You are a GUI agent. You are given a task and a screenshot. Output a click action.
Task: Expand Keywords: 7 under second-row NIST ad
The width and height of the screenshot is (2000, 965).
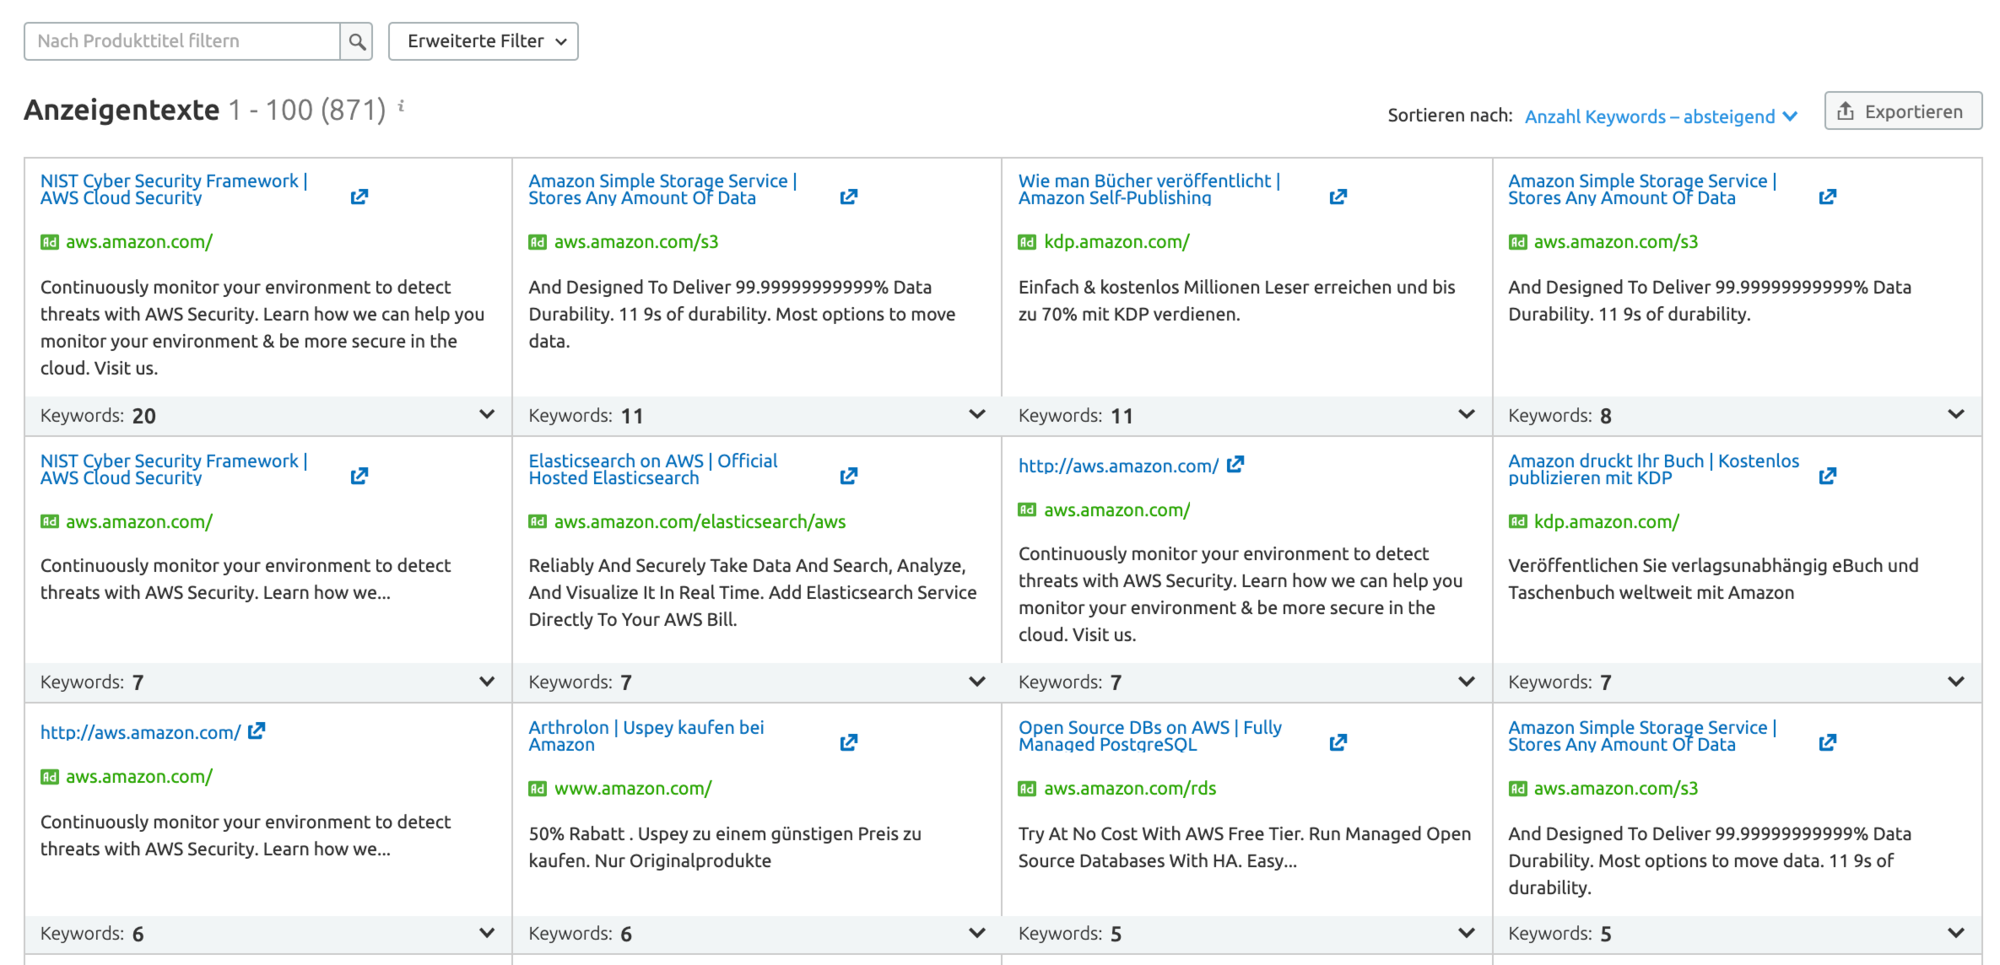point(486,681)
